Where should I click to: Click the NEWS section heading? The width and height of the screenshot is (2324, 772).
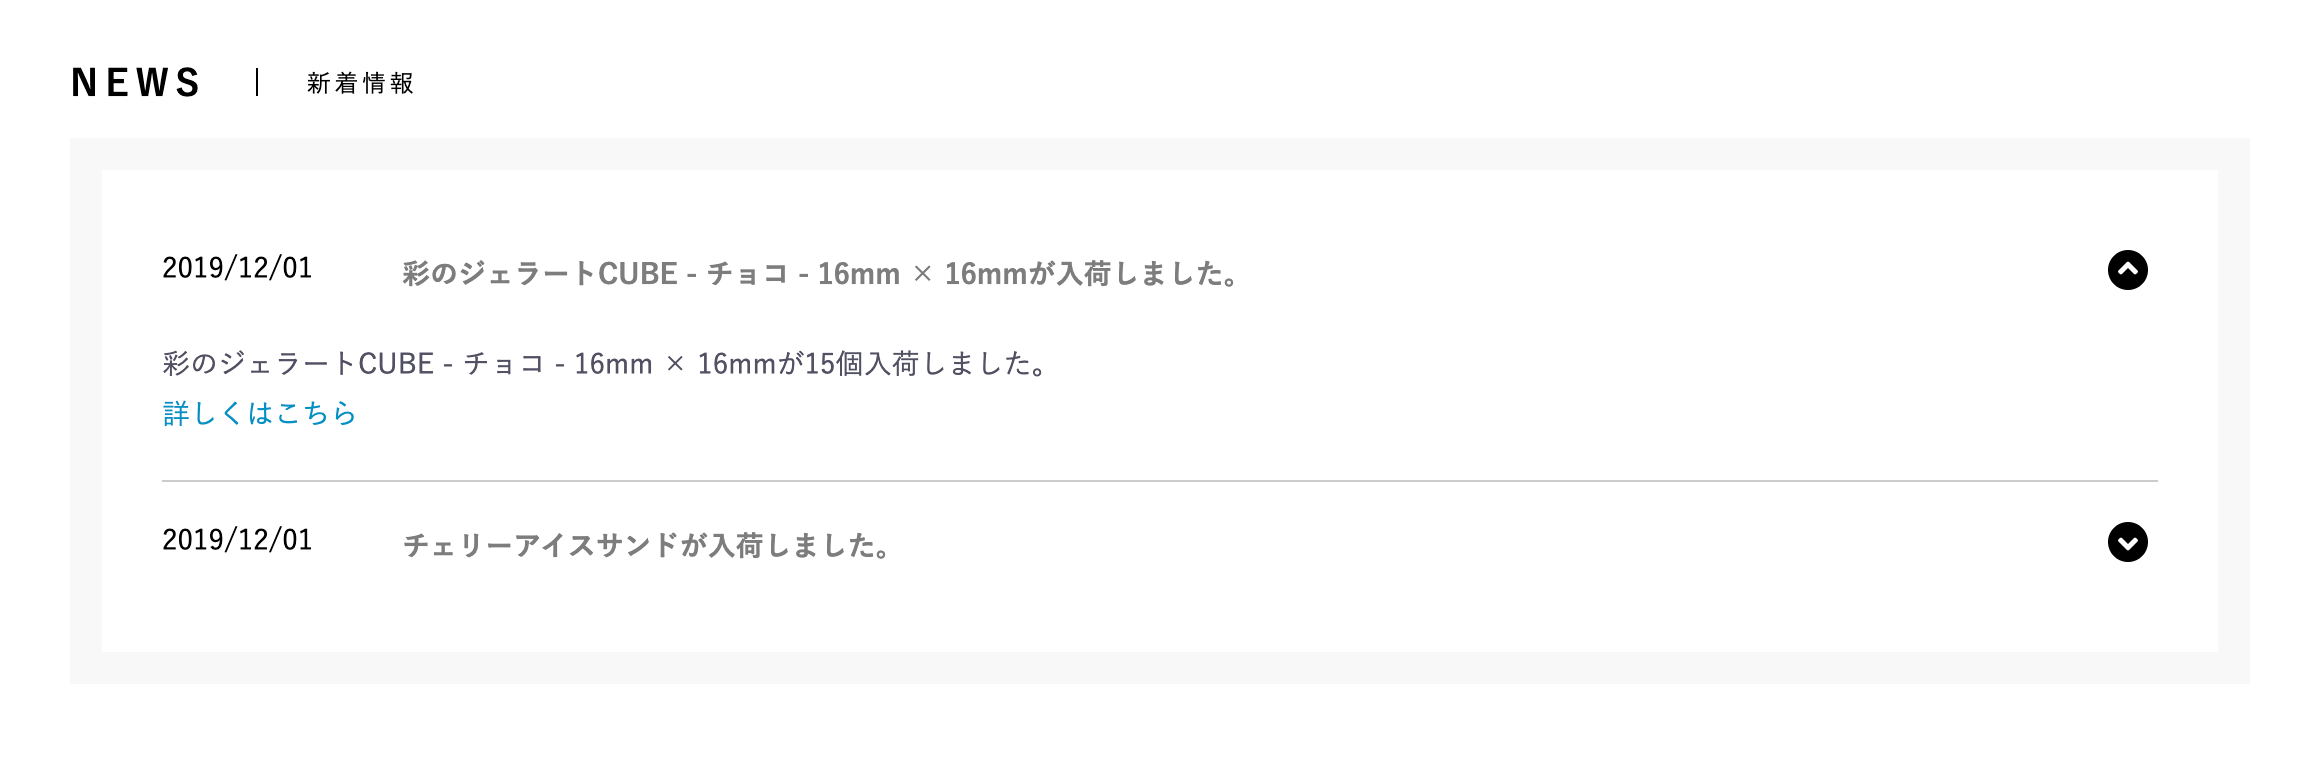136,83
